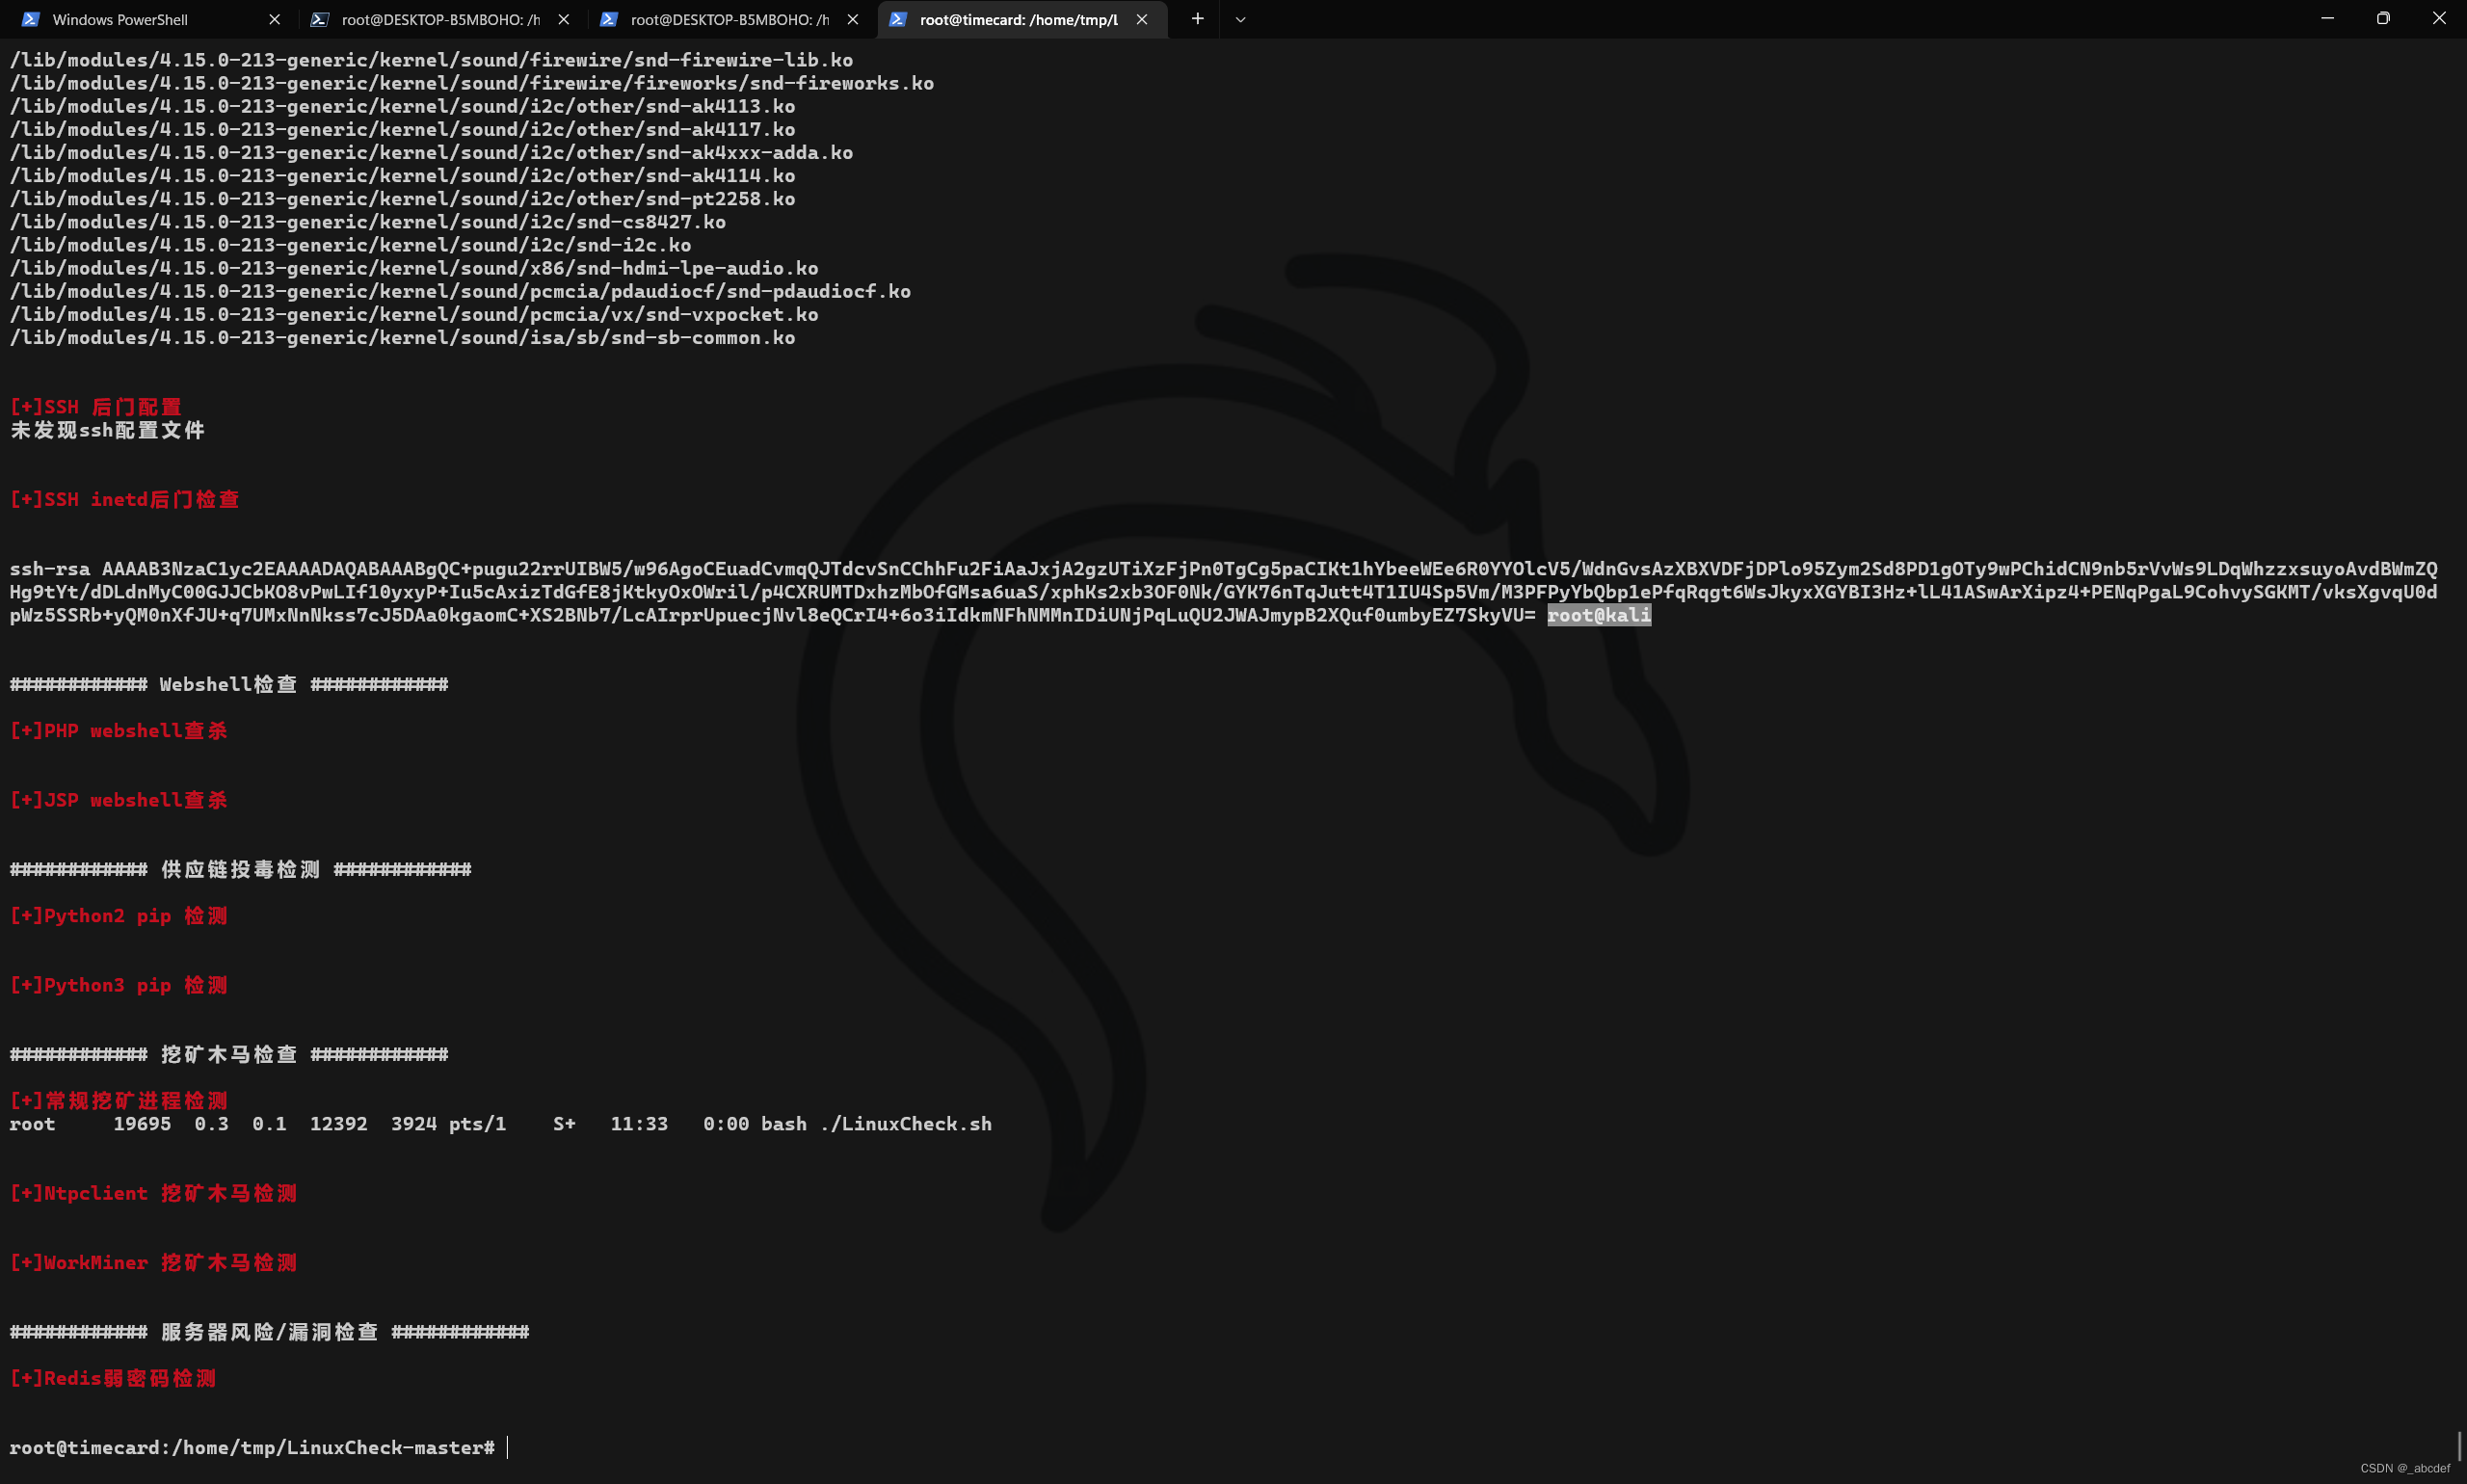Close the Windows PowerShell tab
Viewport: 2467px width, 1484px height.
tap(275, 19)
